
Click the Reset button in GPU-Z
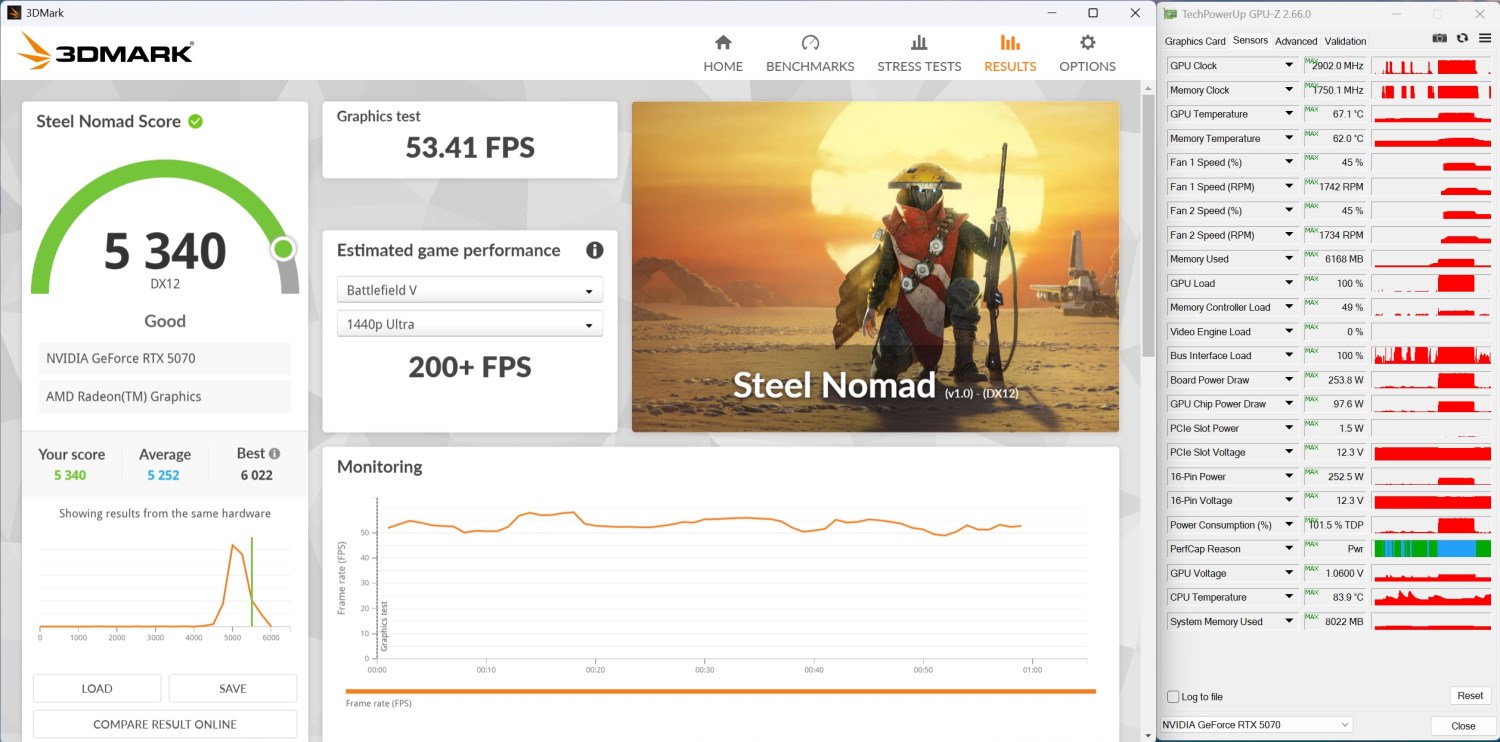[1470, 696]
